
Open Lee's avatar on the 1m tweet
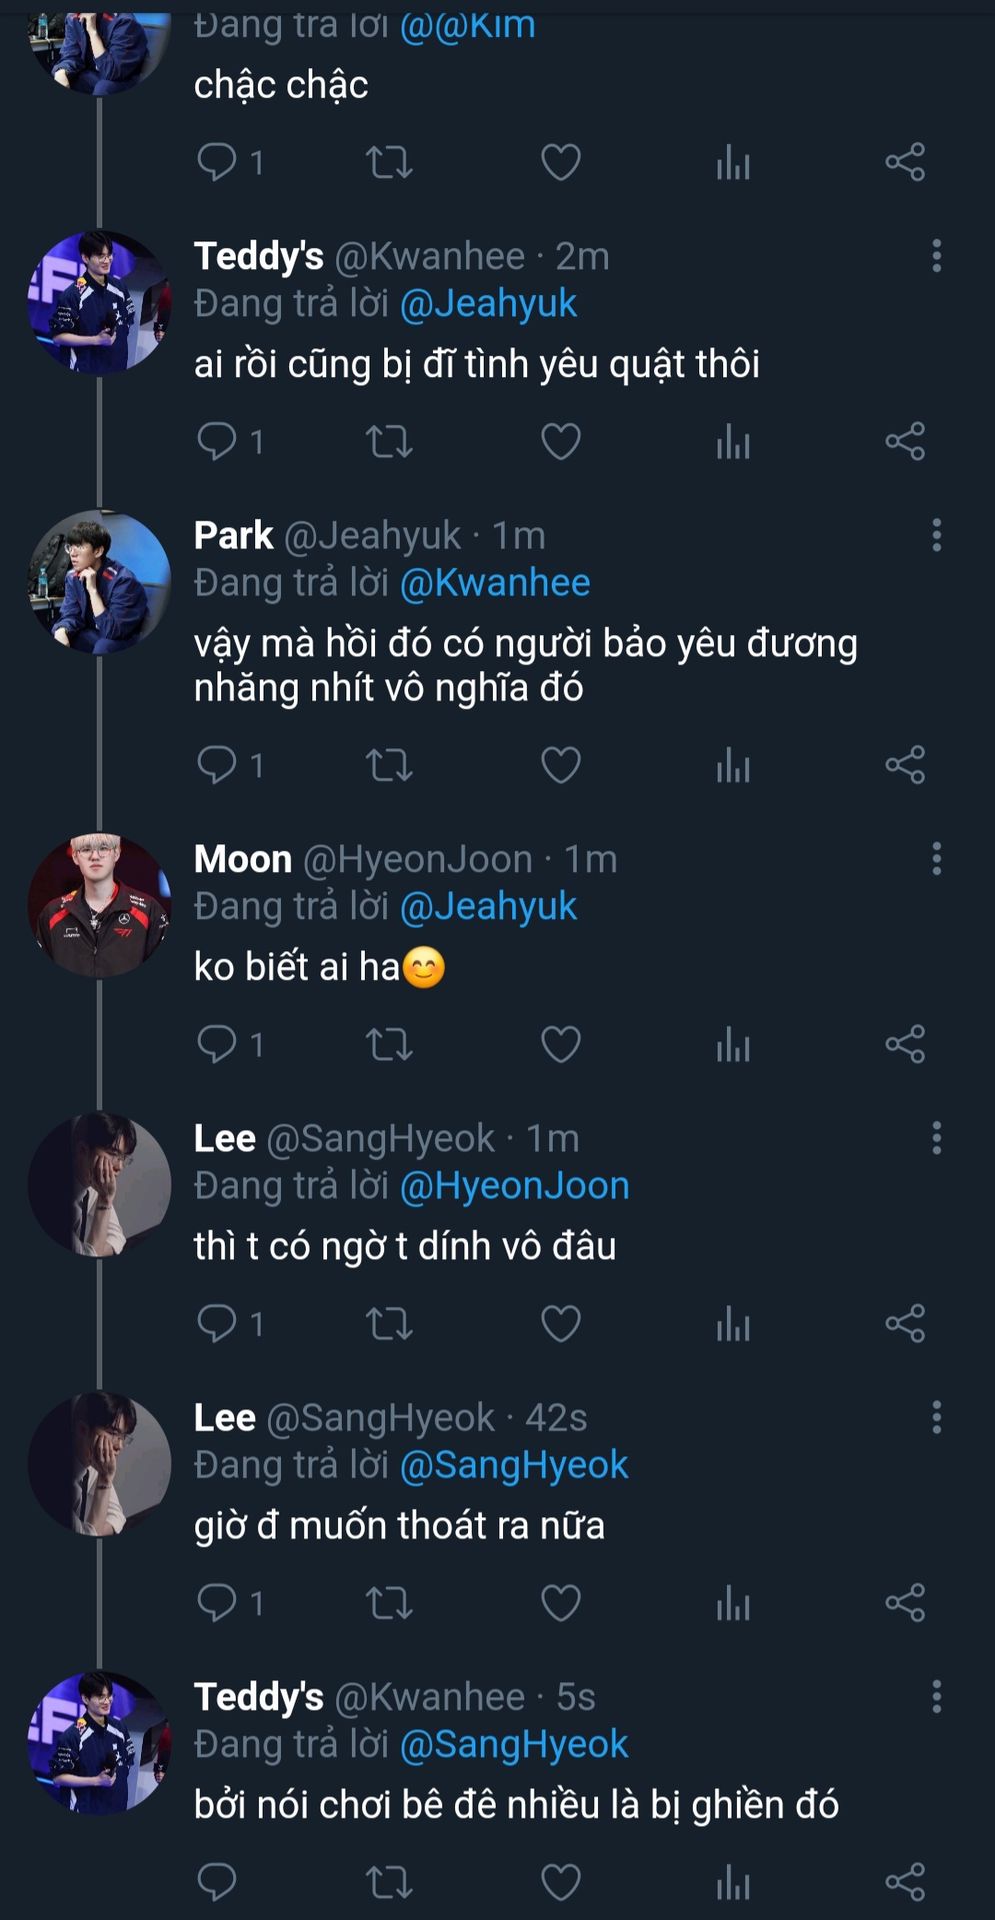pyautogui.click(x=99, y=1184)
